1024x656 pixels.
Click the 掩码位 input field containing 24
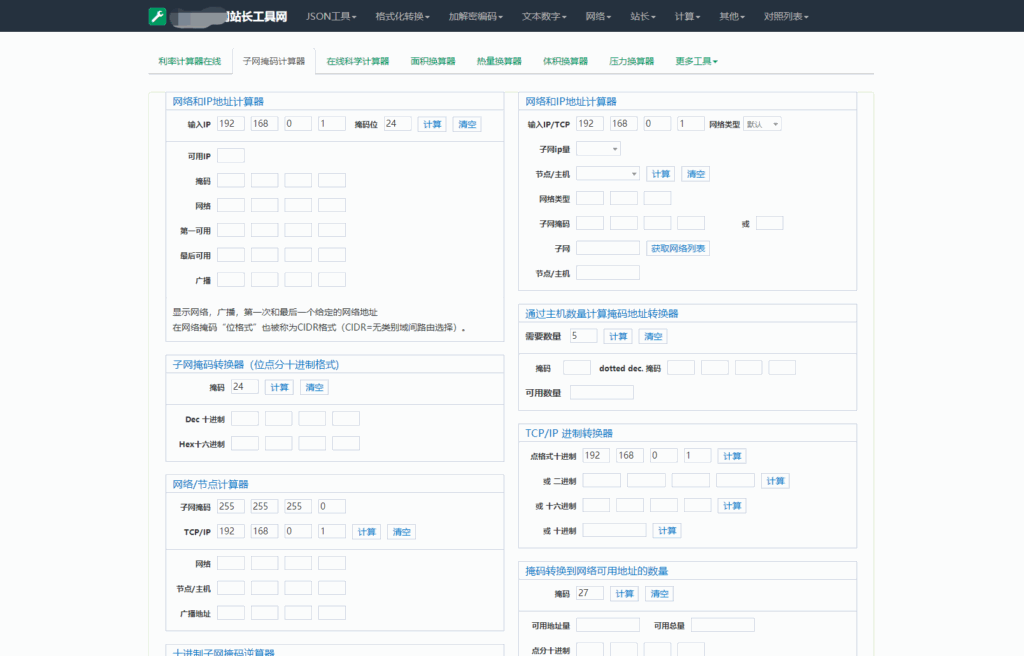click(x=397, y=124)
